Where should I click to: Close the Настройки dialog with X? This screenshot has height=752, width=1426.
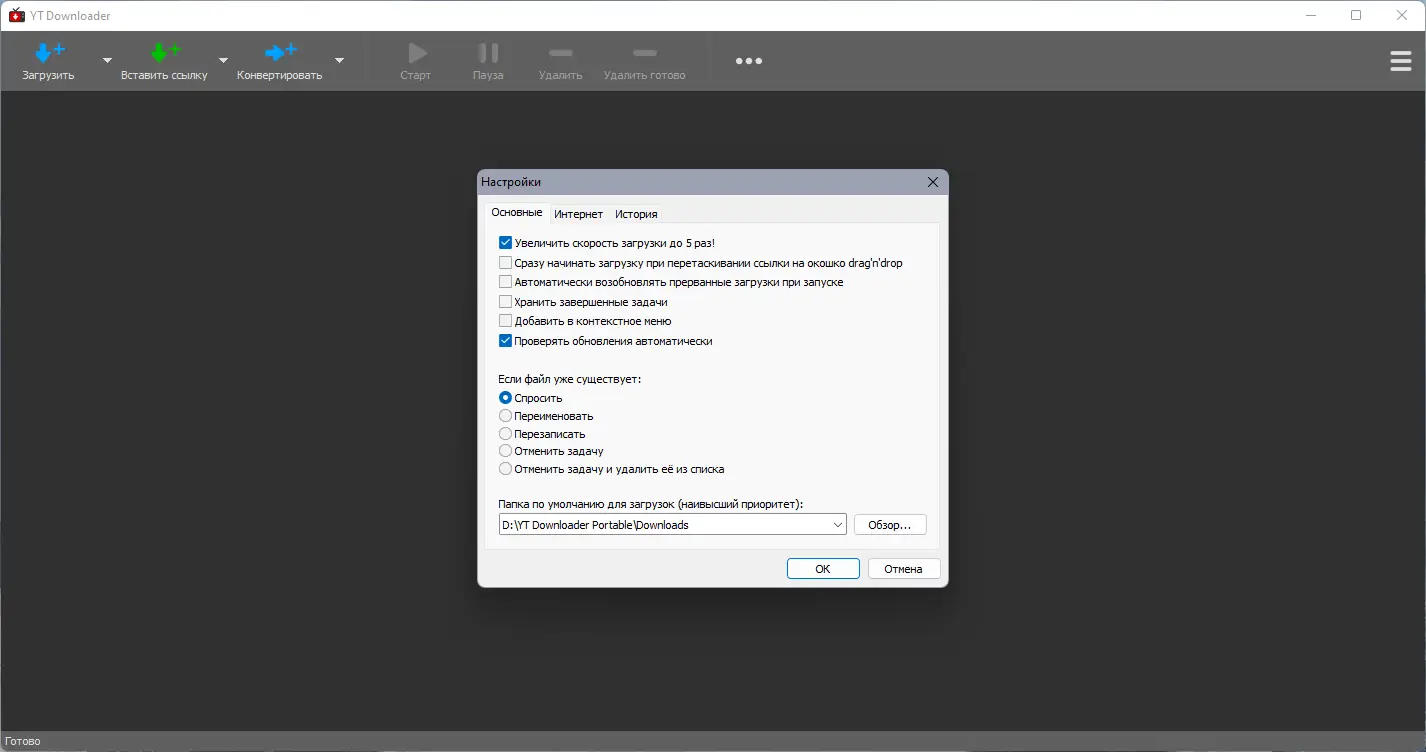pyautogui.click(x=933, y=182)
